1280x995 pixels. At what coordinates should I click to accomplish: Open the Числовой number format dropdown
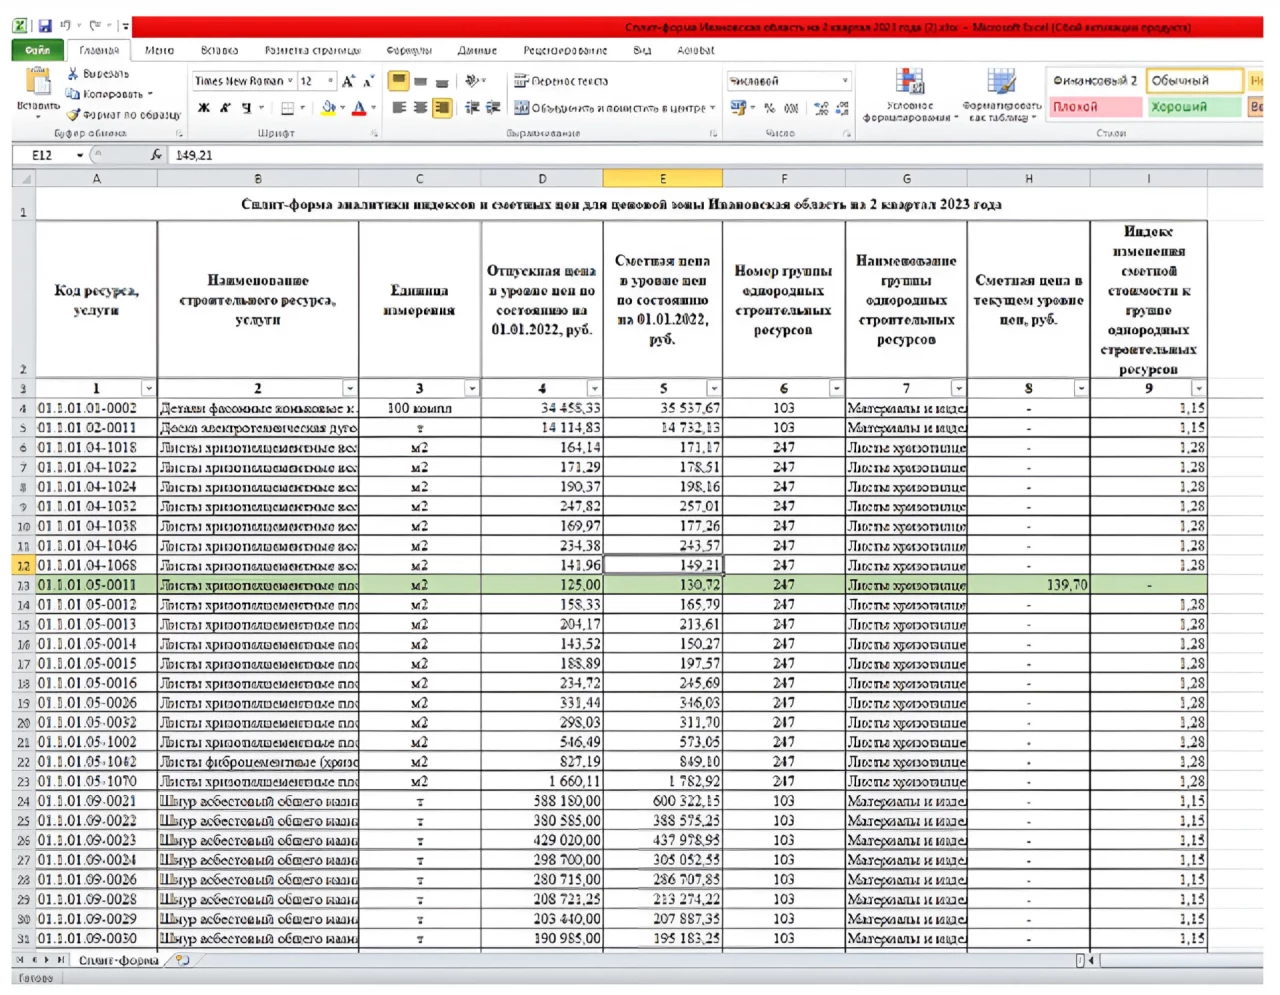coord(845,81)
